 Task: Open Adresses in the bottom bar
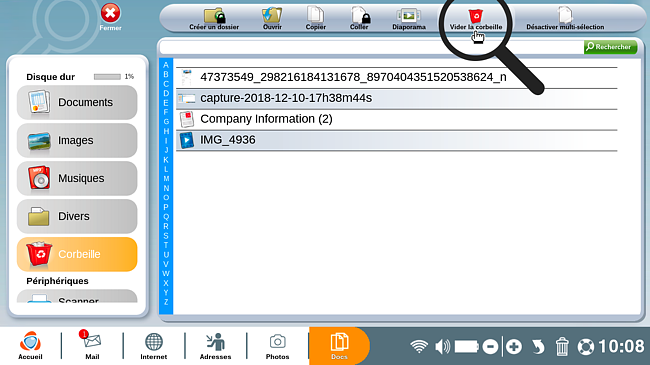pos(216,346)
